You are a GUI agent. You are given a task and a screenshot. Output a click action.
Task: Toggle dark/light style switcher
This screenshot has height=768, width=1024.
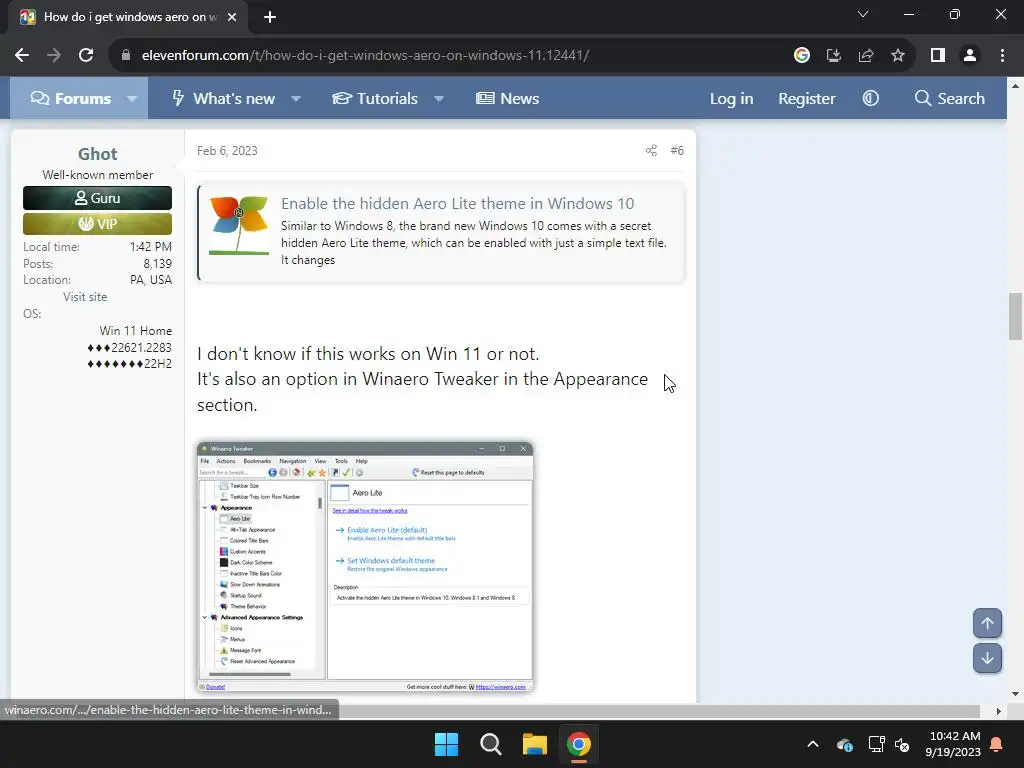pyautogui.click(x=871, y=99)
